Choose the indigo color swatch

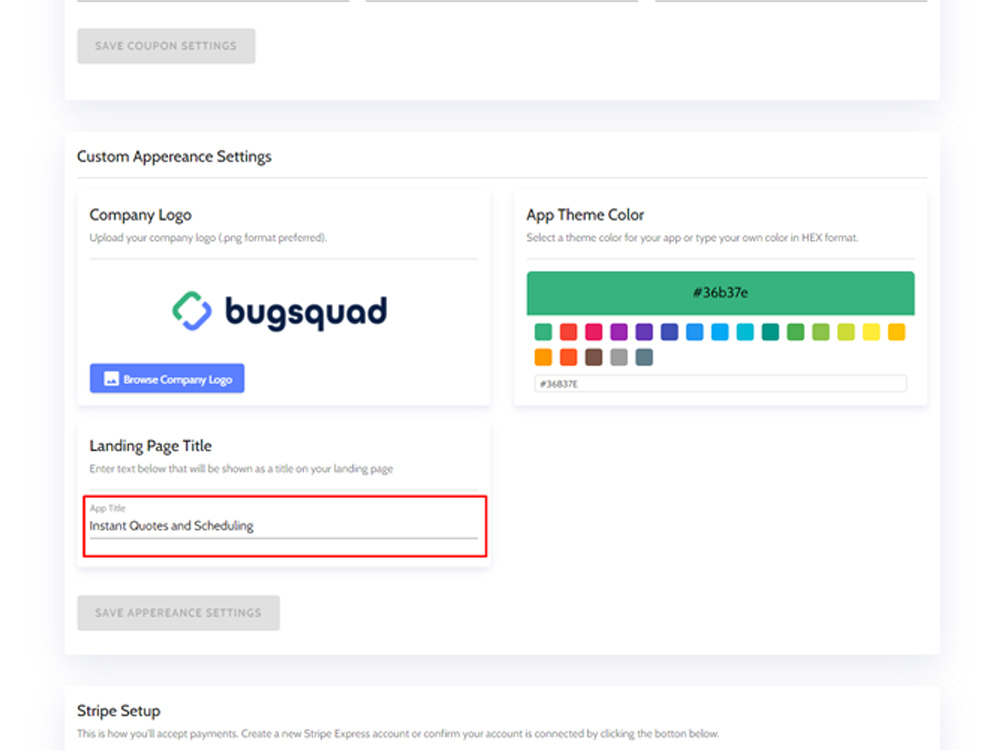(x=669, y=332)
